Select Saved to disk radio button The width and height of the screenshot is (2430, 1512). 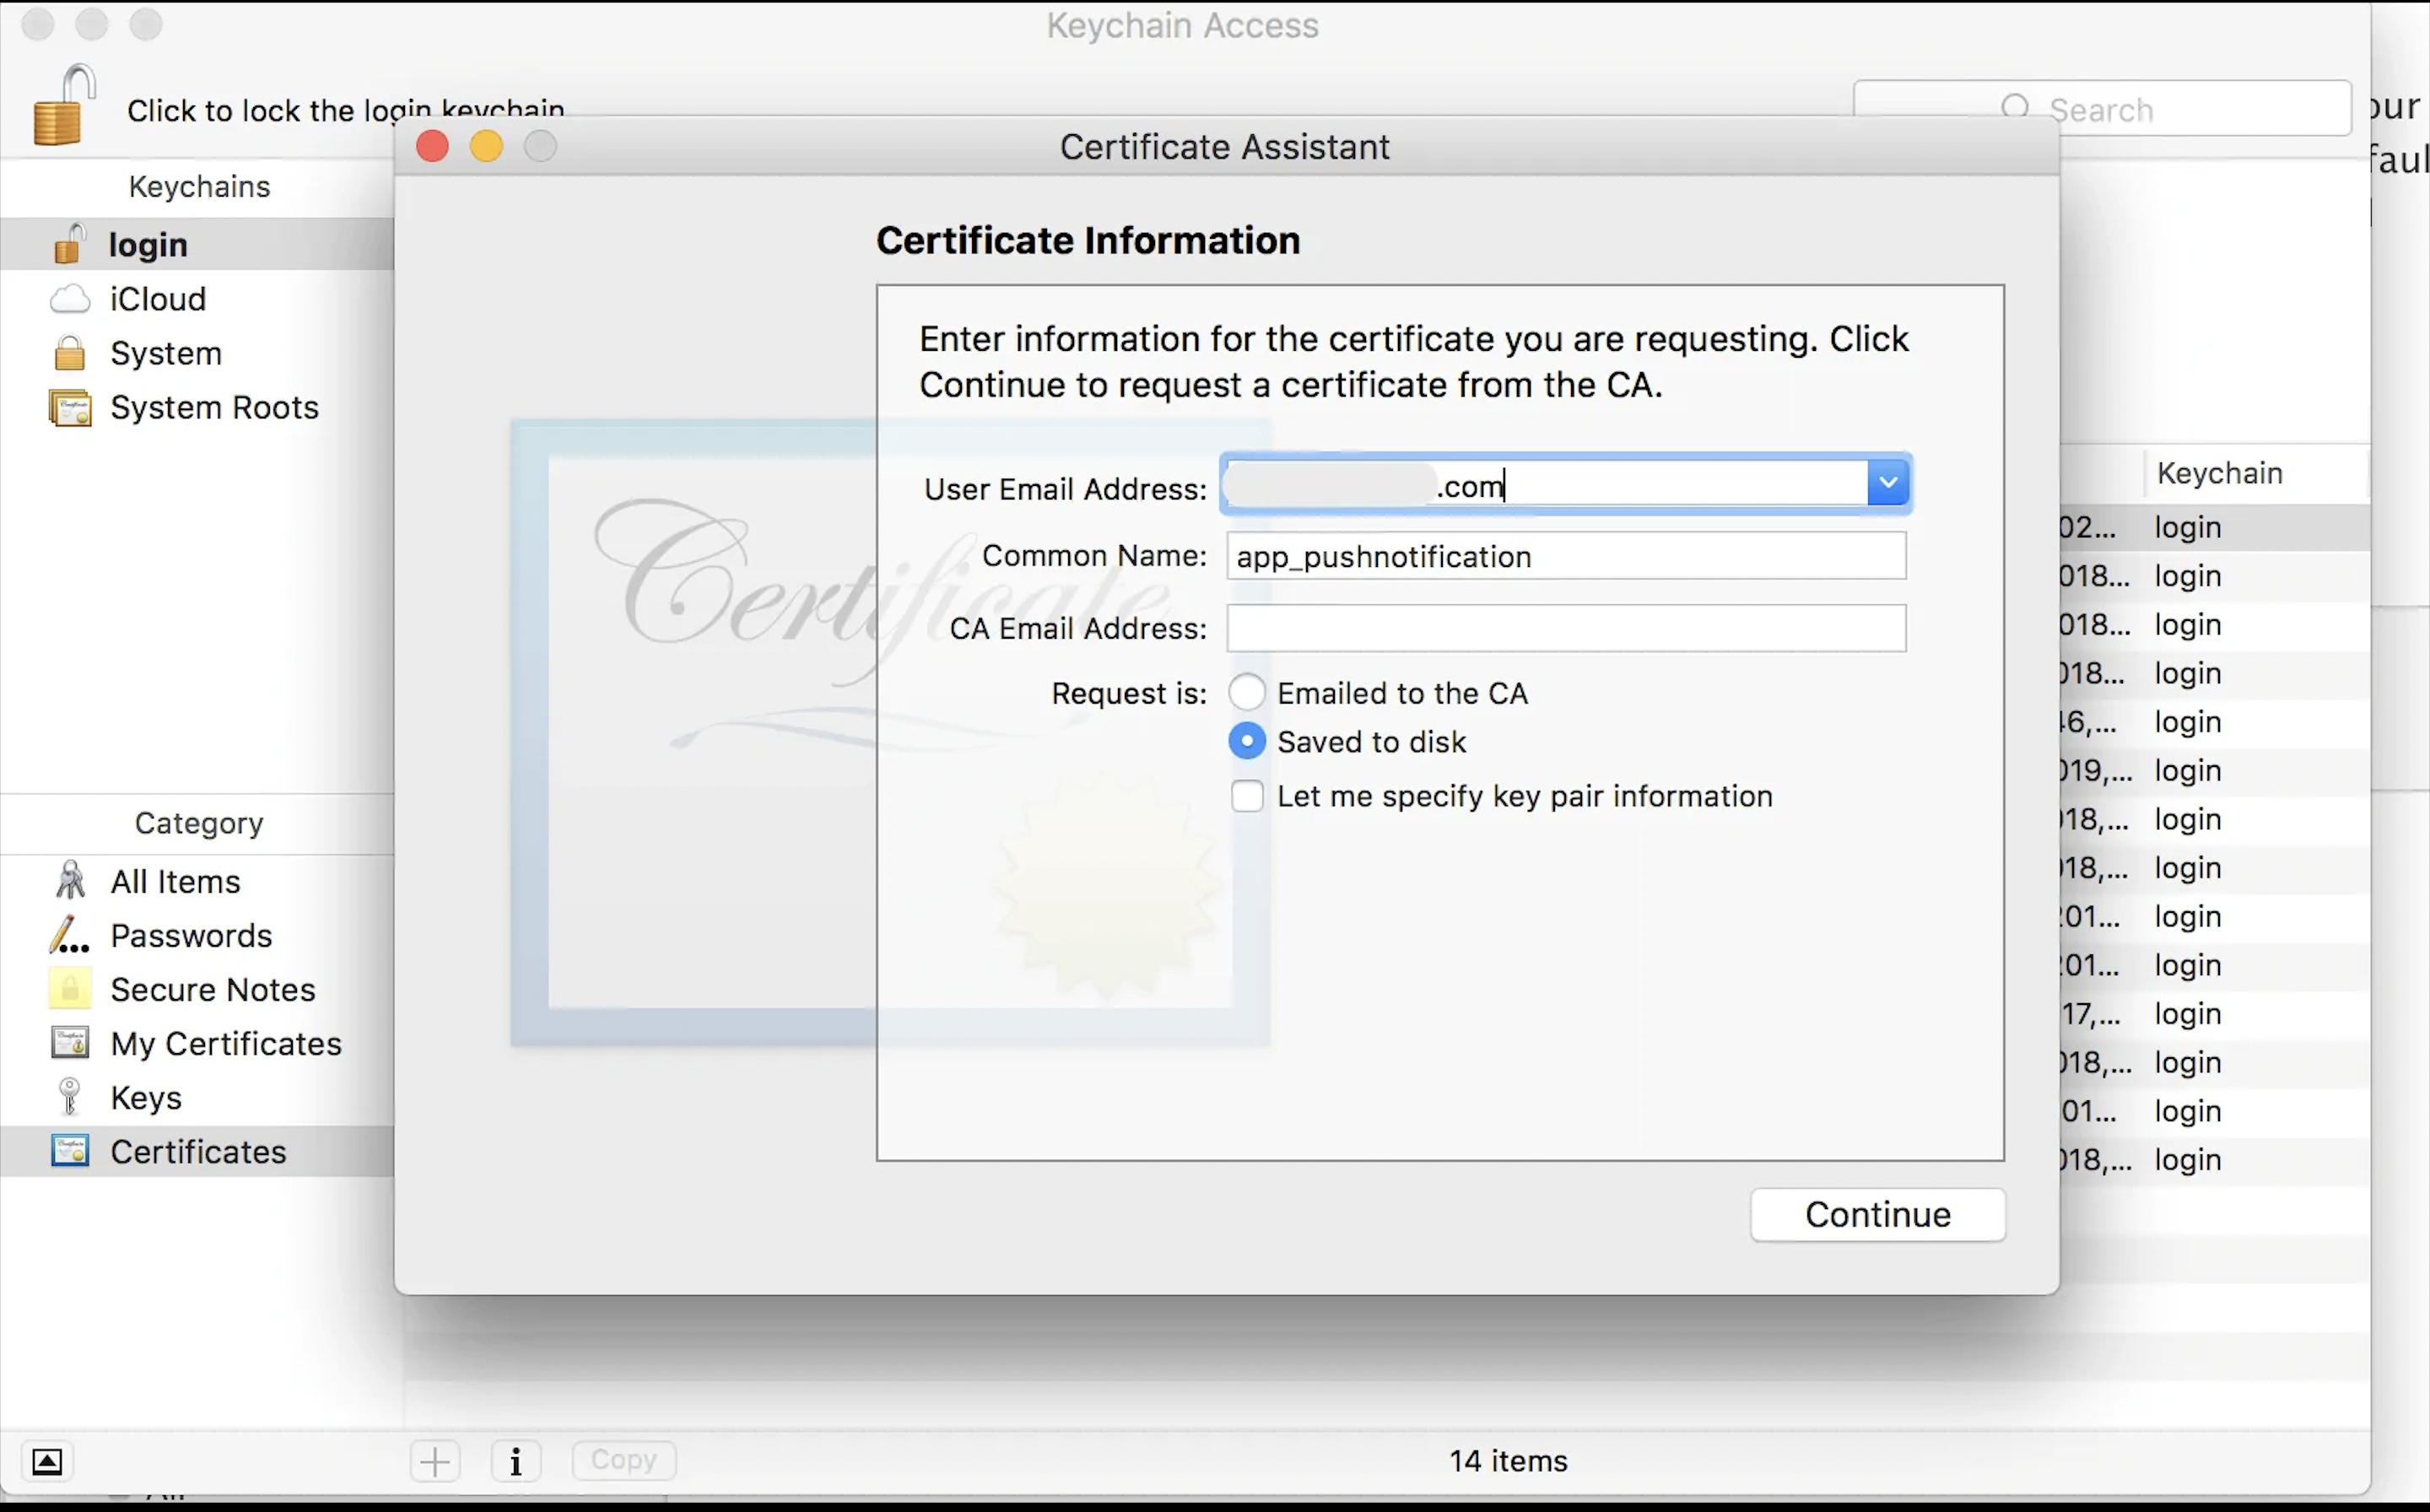[1247, 741]
